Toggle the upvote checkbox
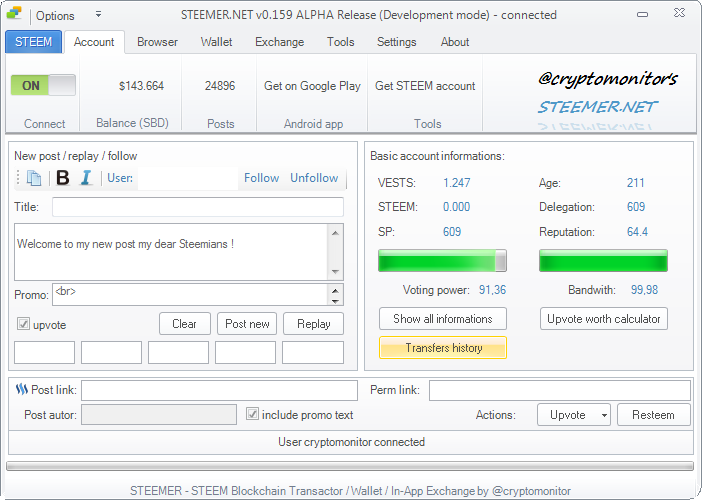Screen dimensions: 702x500 click(23, 324)
